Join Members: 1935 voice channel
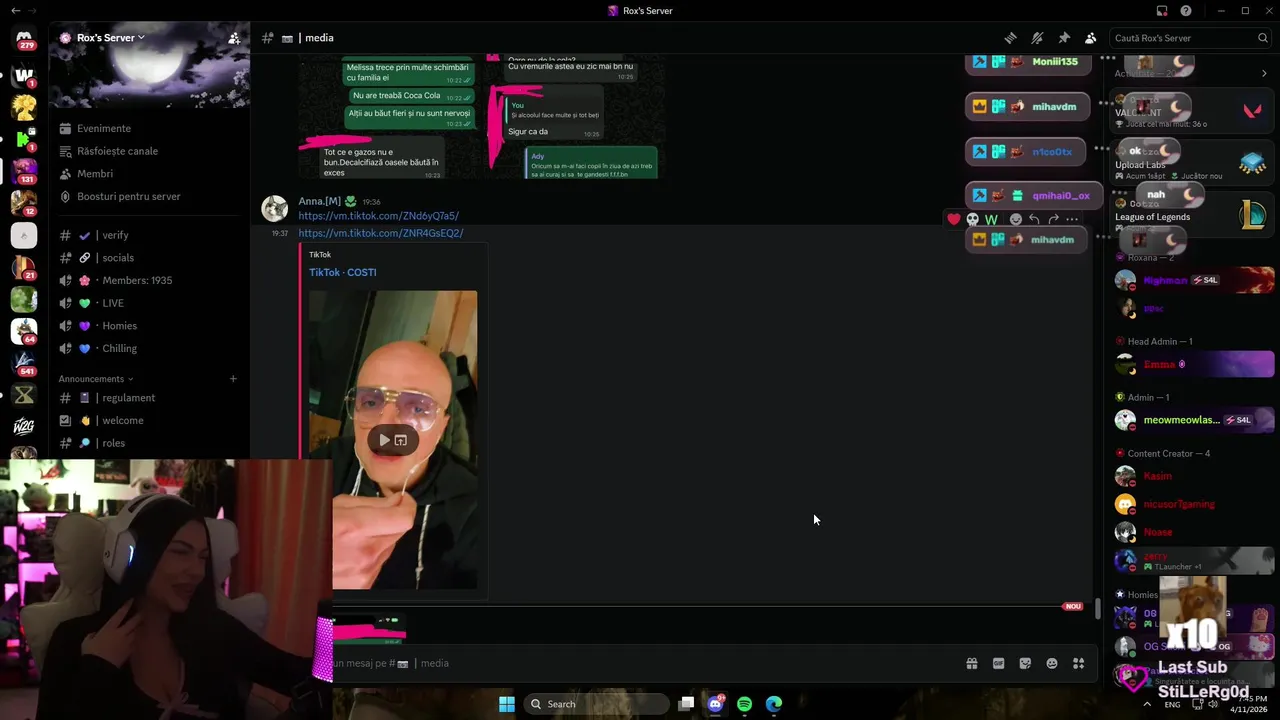The height and width of the screenshot is (720, 1280). point(150,281)
